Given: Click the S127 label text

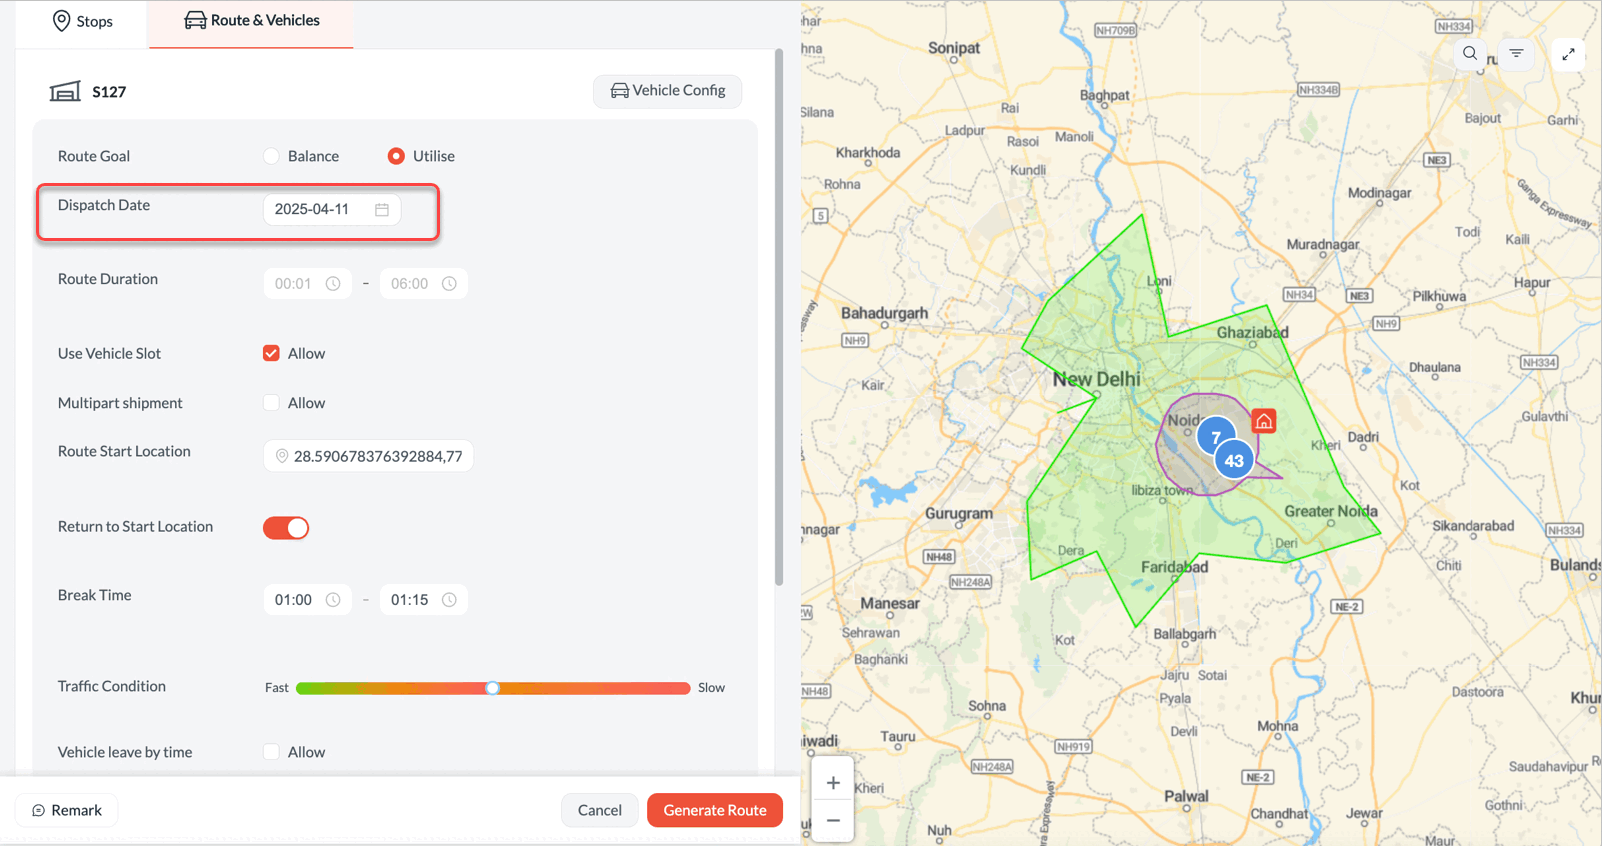Looking at the screenshot, I should tap(109, 92).
